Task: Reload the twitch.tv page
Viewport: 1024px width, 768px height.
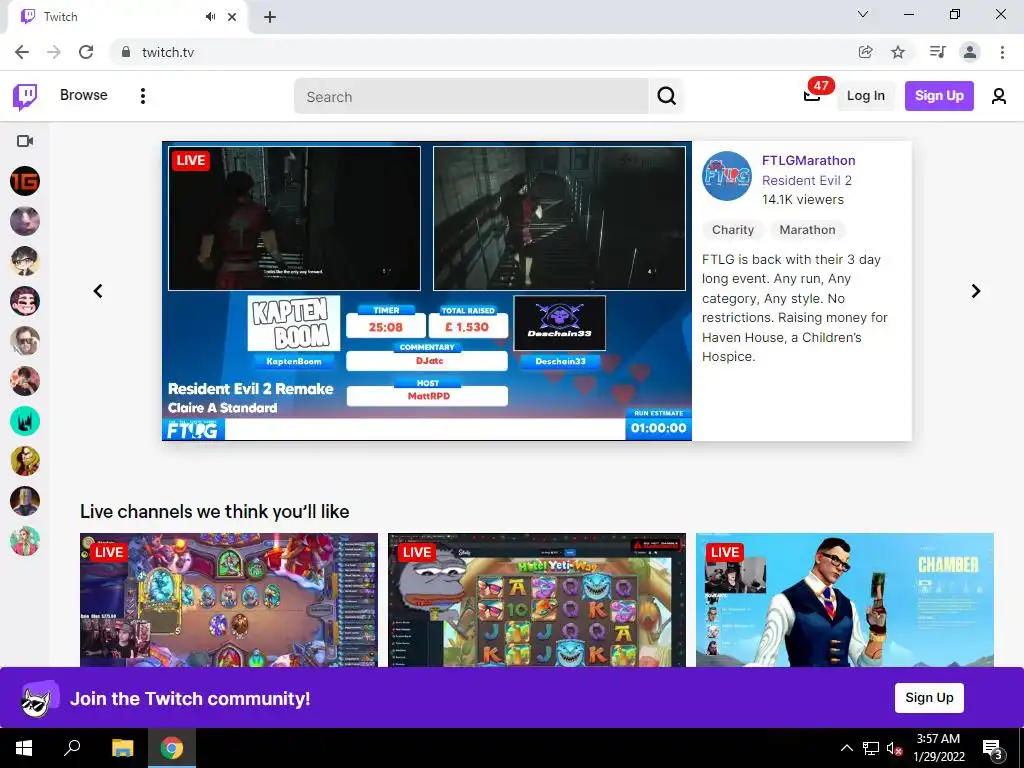Action: [x=86, y=52]
